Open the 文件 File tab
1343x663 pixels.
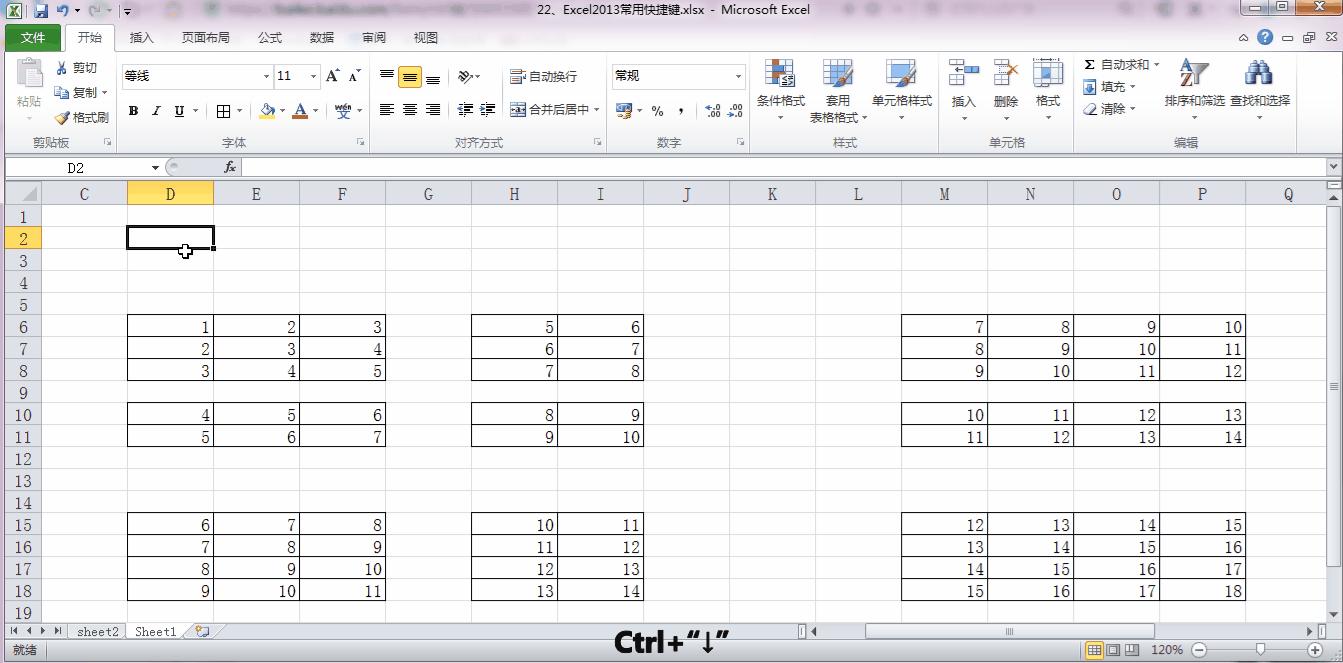click(33, 38)
